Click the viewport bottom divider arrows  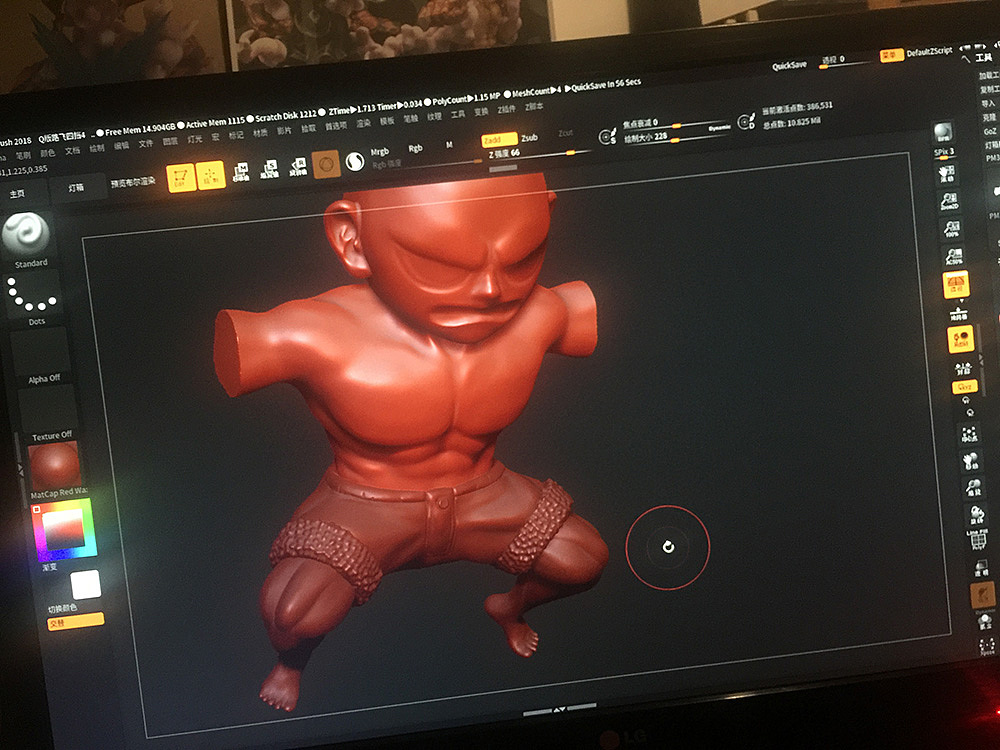click(x=559, y=709)
